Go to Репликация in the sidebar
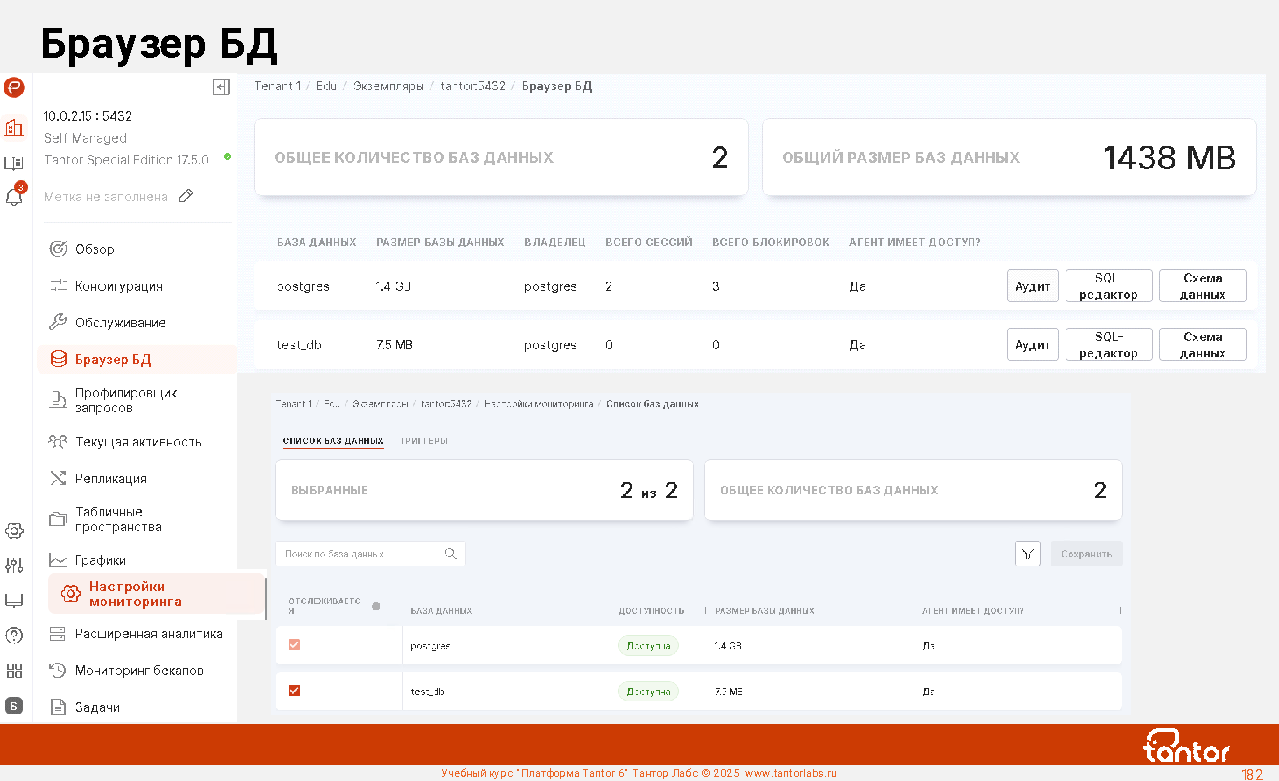Screen dimensions: 1279x781 [x=111, y=478]
